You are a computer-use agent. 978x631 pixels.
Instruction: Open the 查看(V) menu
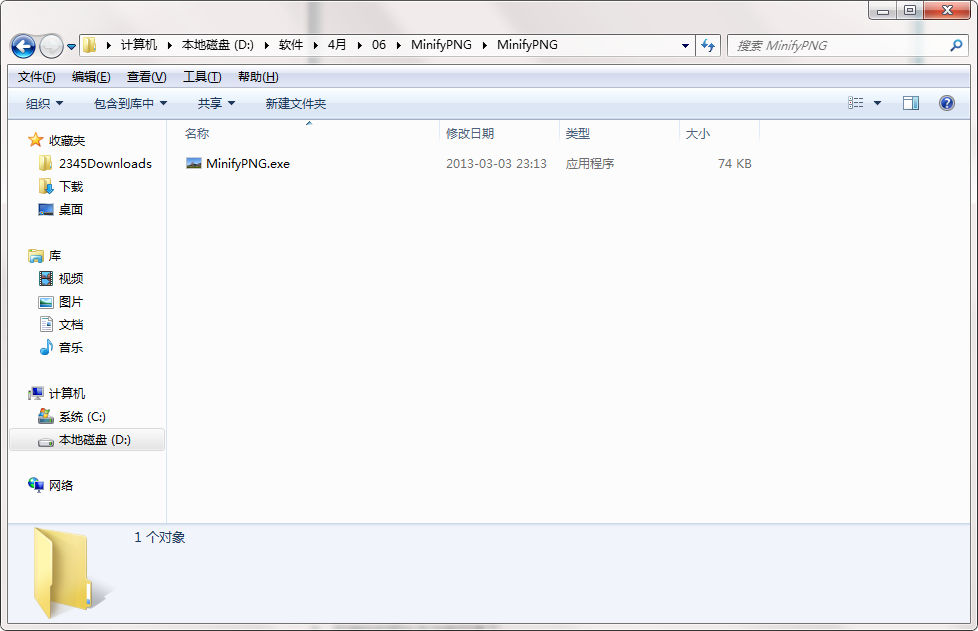pyautogui.click(x=147, y=77)
